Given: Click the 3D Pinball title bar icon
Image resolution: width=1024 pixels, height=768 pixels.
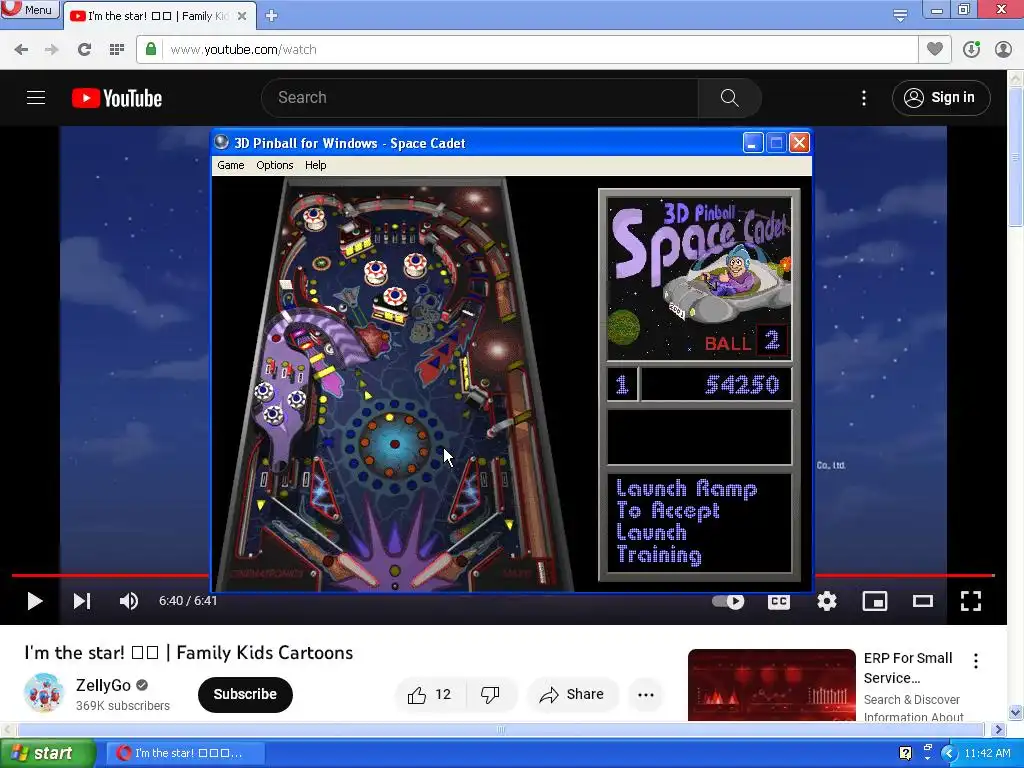Looking at the screenshot, I should [x=222, y=142].
